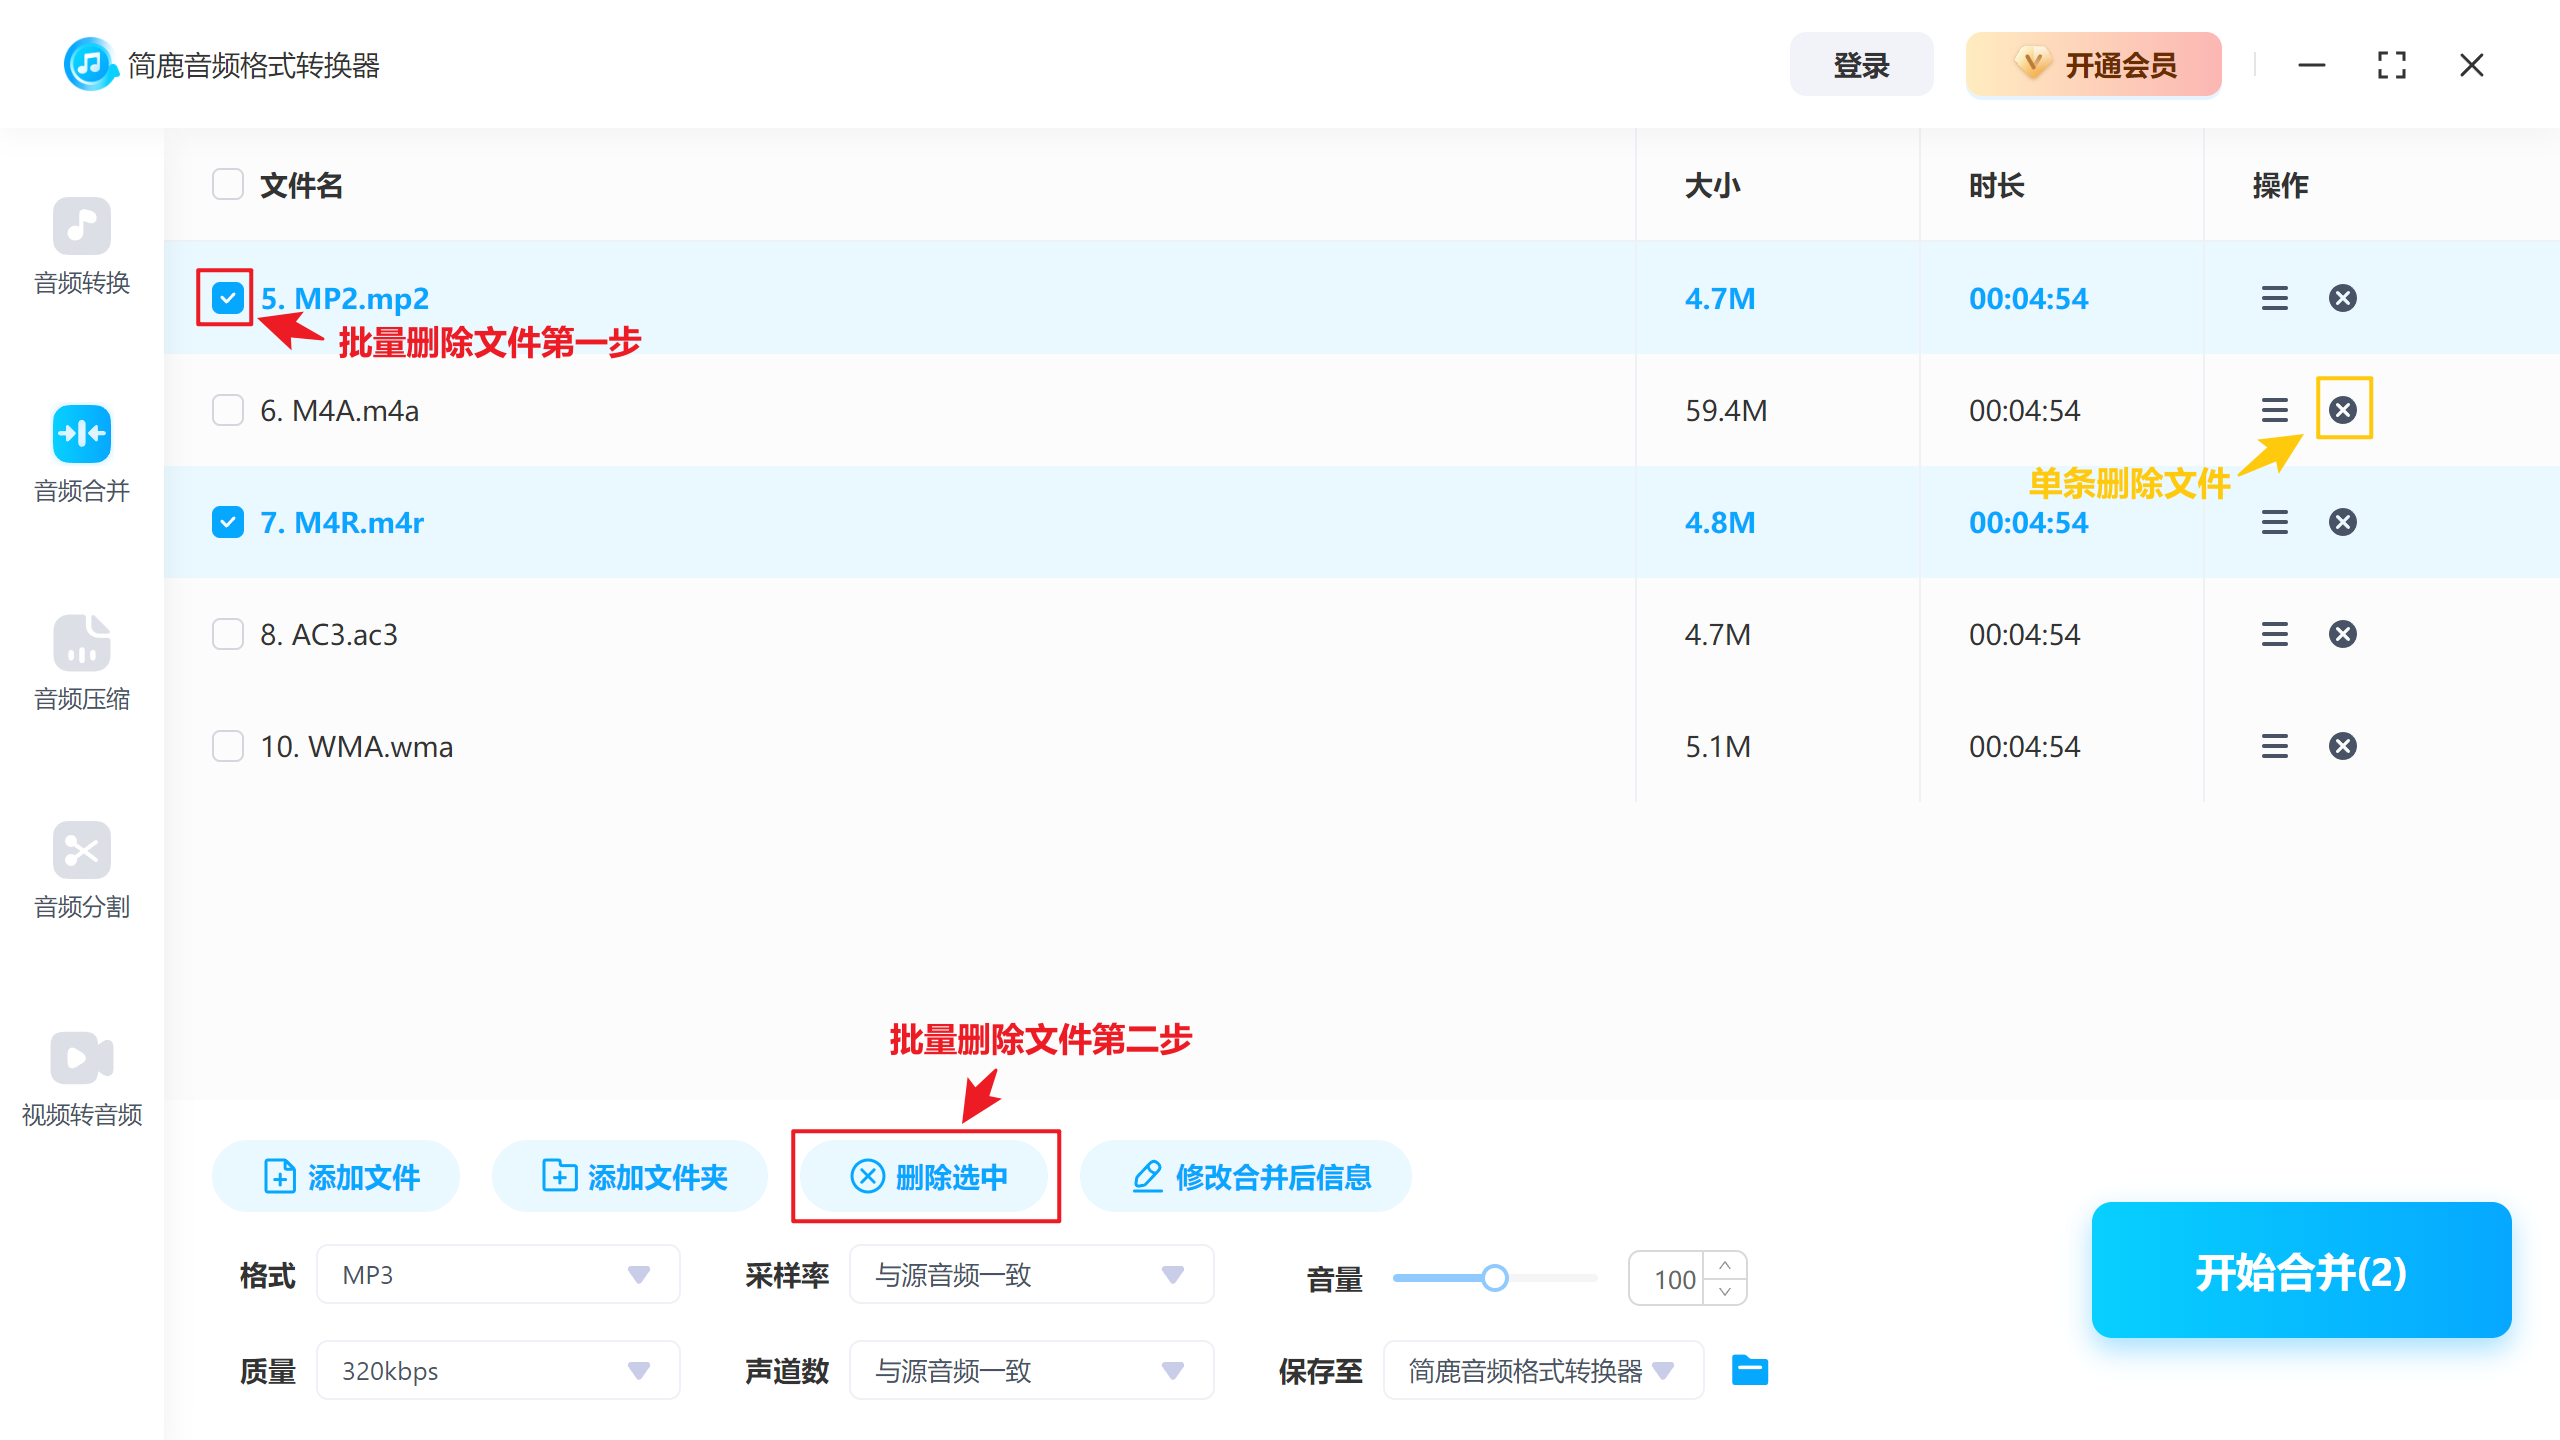2560x1440 pixels.
Task: Click 修改合并后信息 button
Action: coord(1245,1176)
